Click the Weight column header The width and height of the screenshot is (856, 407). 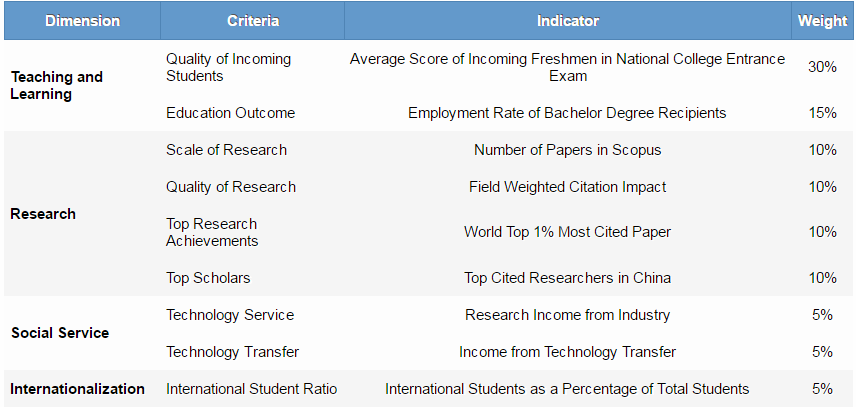click(x=822, y=20)
